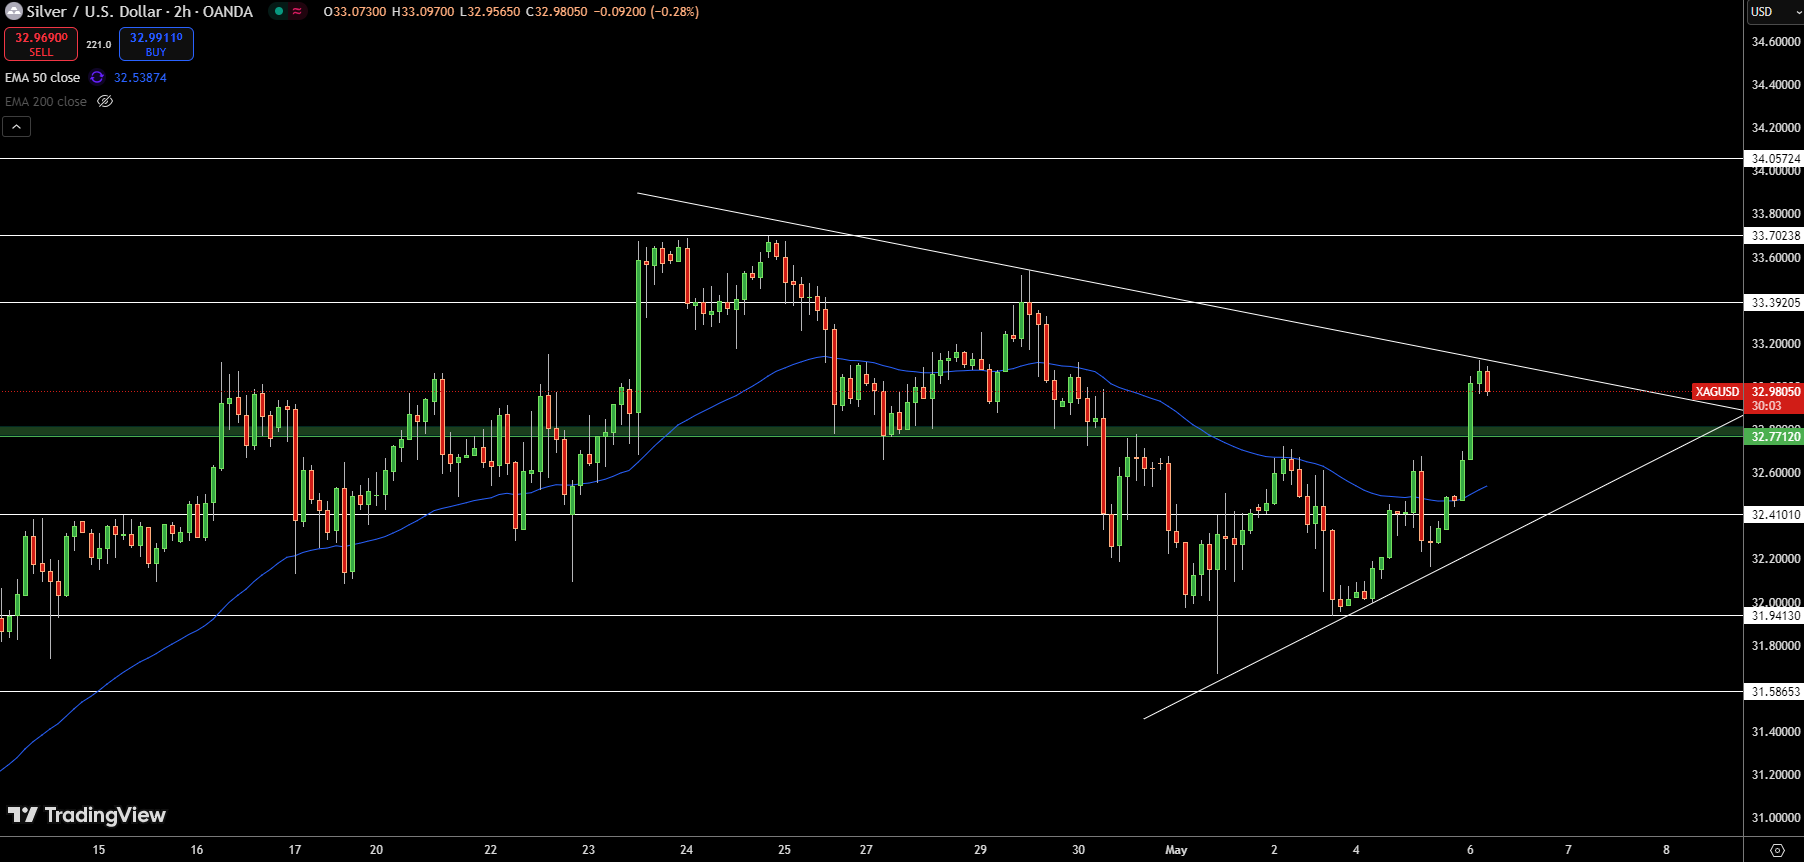
Task: Click the change value −0.09200 (−0.28%)
Action: coord(646,12)
